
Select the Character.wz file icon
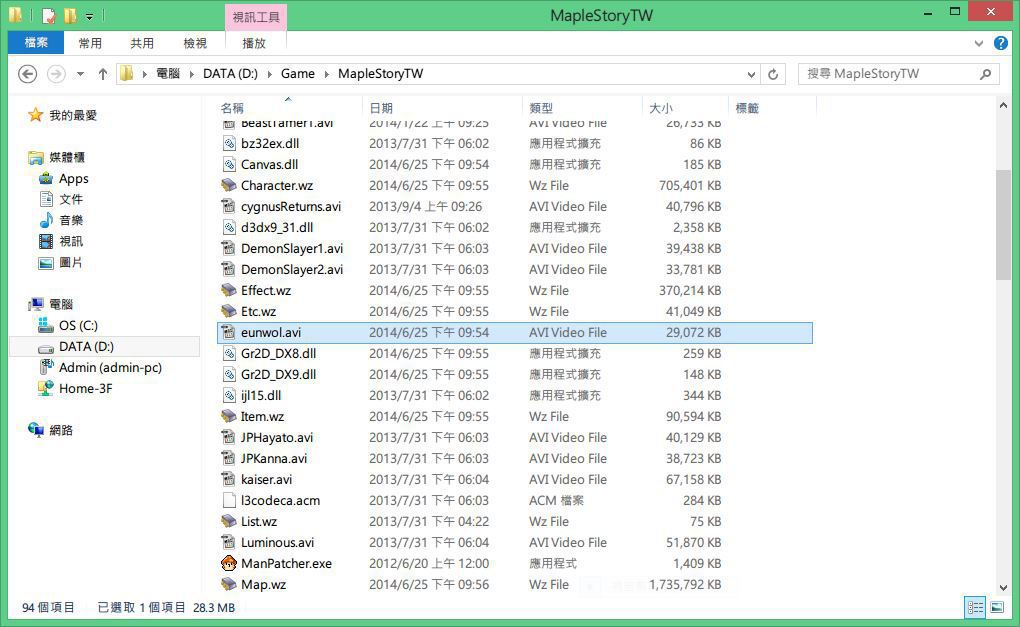(229, 185)
